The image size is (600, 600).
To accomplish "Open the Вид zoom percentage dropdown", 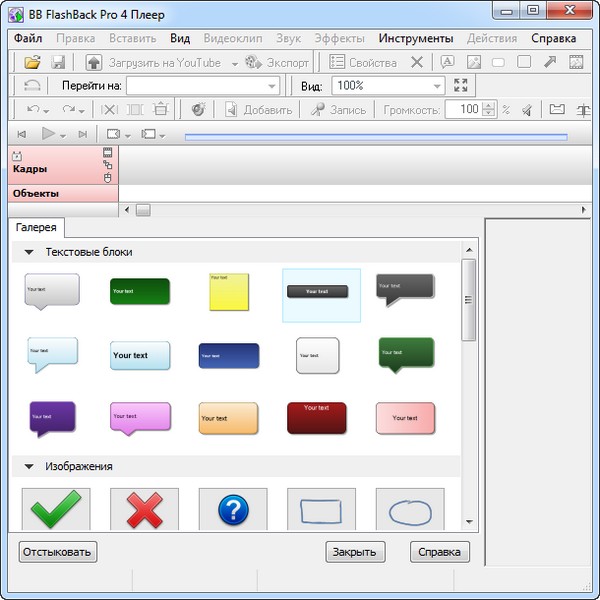I will click(434, 86).
